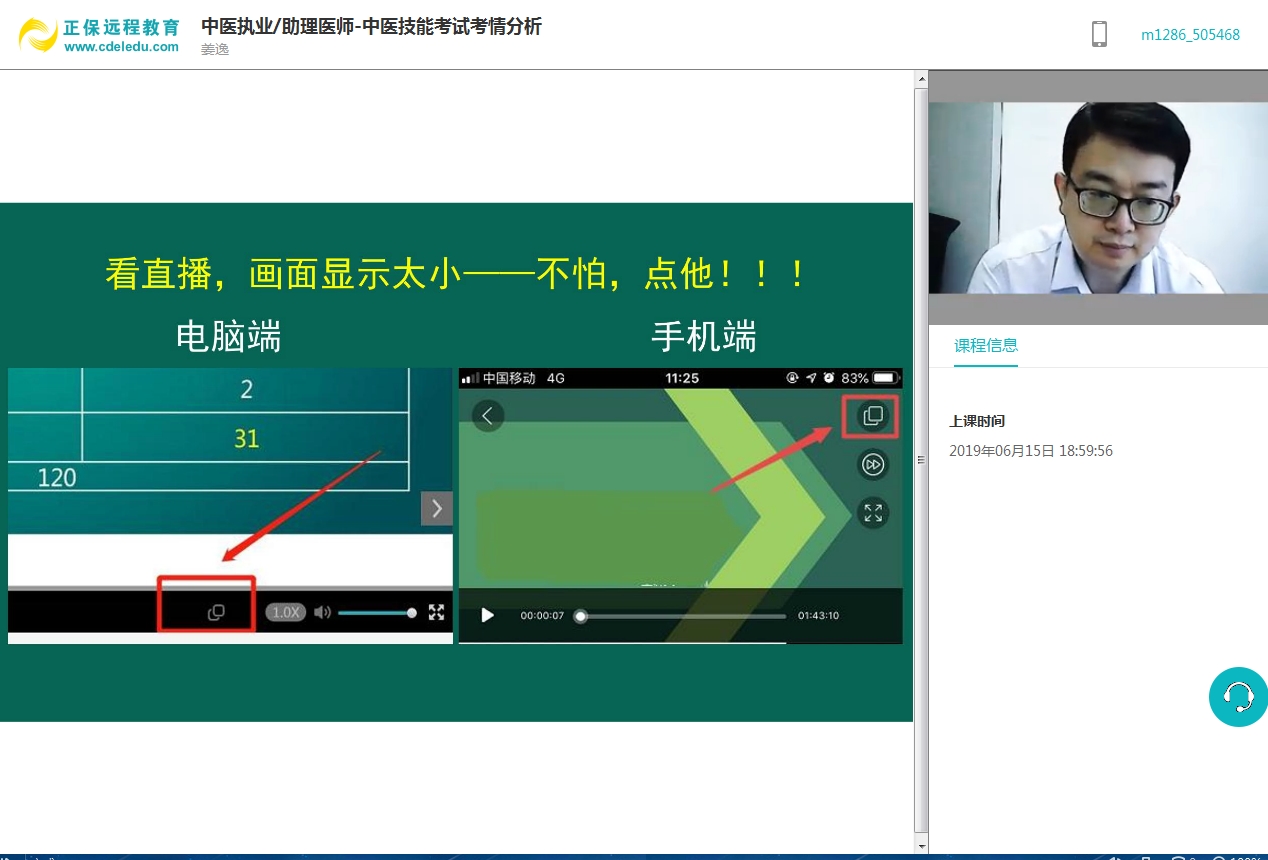Click the volume slider in PC player
Viewport: 1268px width, 860px height.
[376, 612]
